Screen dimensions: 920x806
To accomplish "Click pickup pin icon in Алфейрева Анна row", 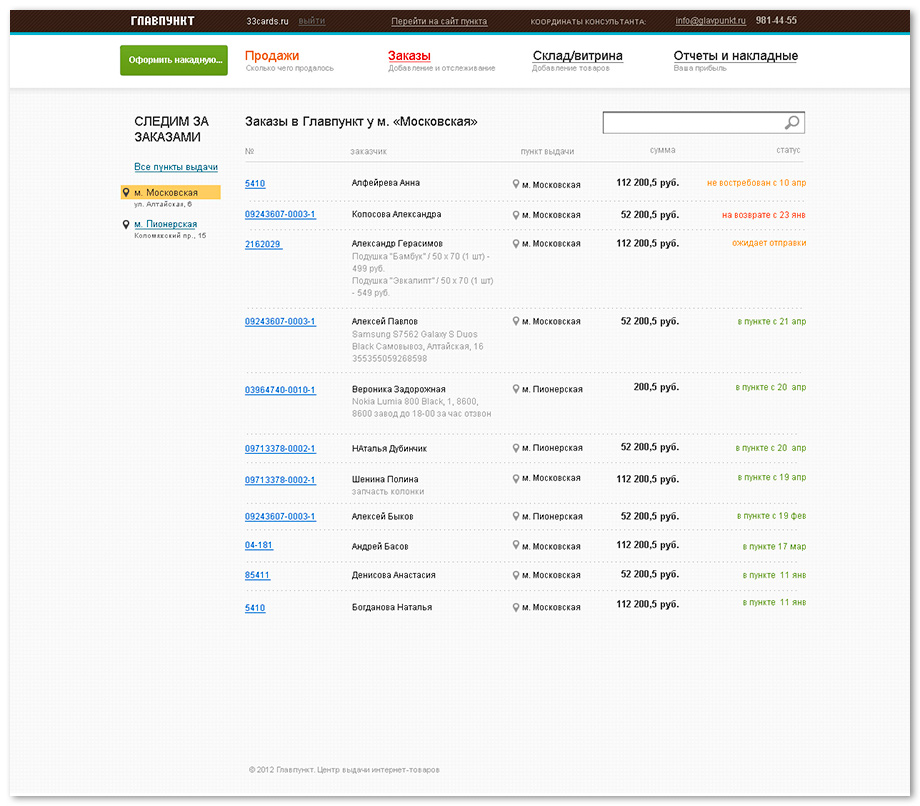I will (515, 184).
